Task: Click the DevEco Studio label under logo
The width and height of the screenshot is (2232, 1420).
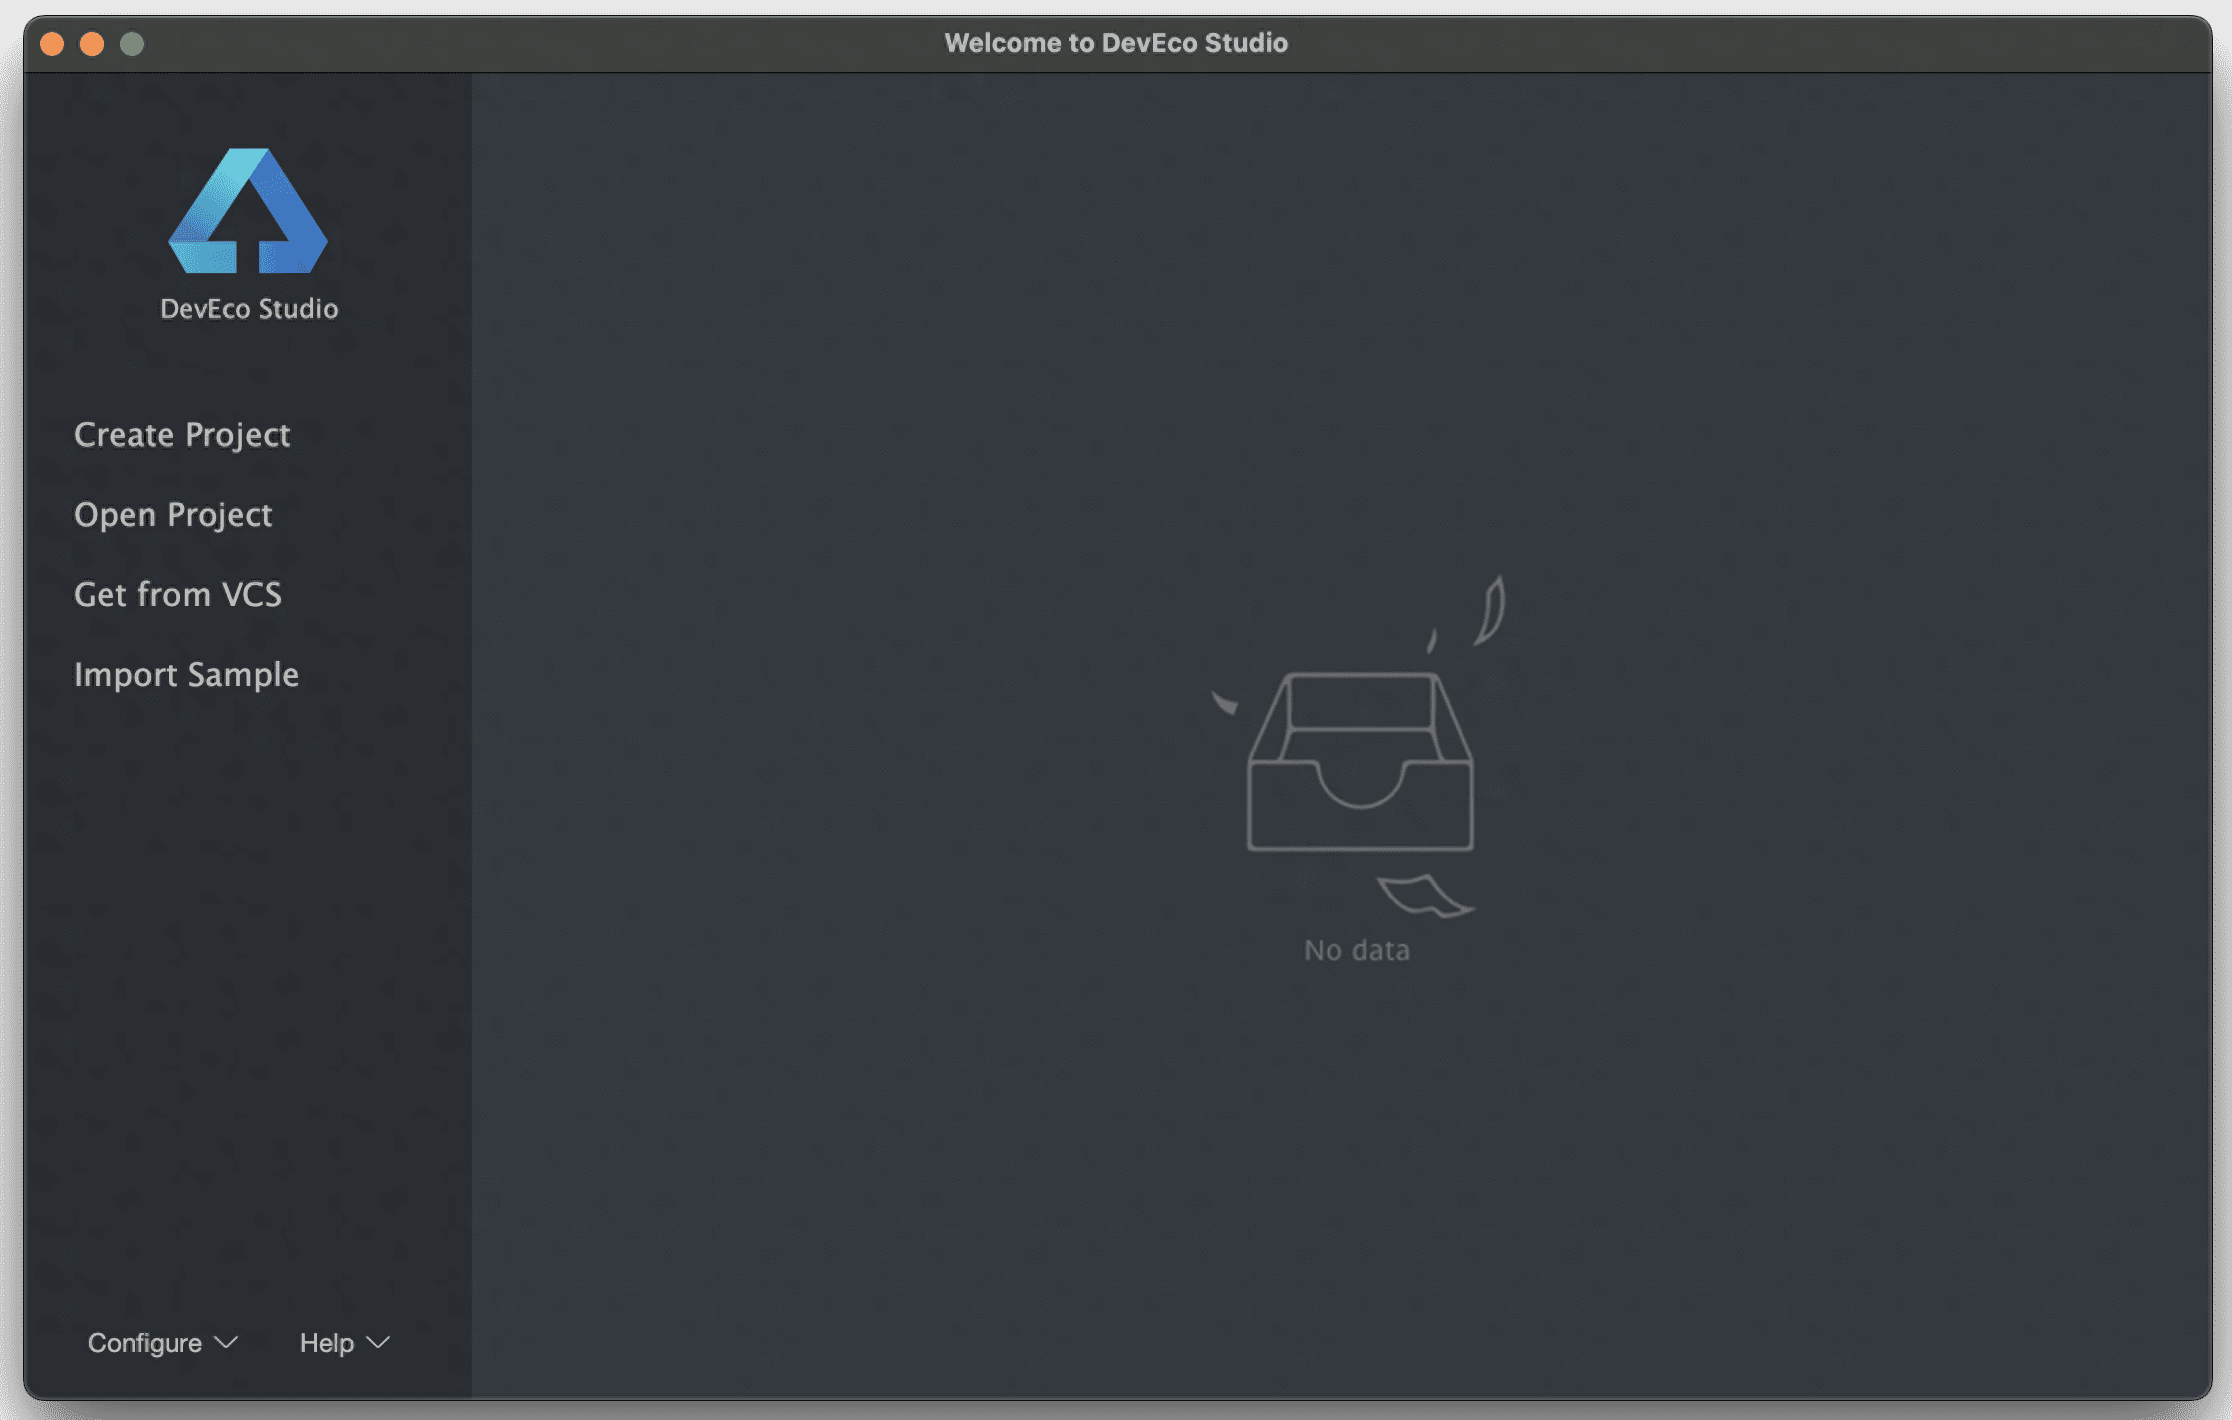Action: 249,309
